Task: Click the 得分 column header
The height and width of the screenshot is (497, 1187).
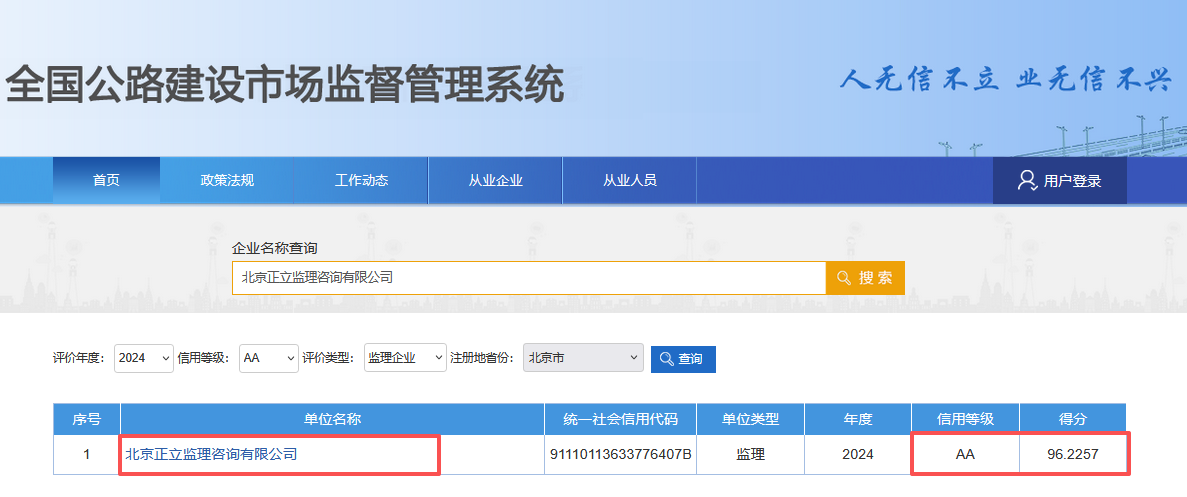Action: (1072, 419)
